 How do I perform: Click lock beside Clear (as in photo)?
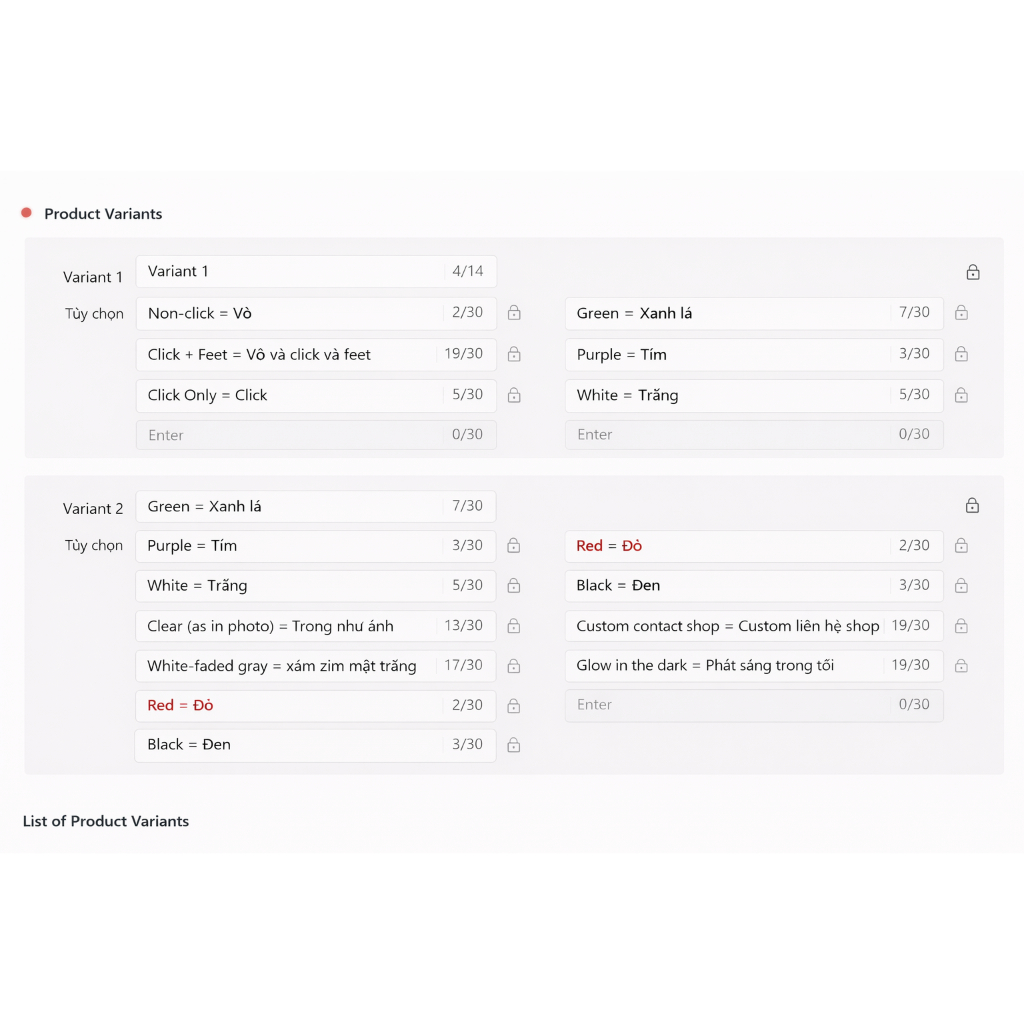tap(514, 626)
